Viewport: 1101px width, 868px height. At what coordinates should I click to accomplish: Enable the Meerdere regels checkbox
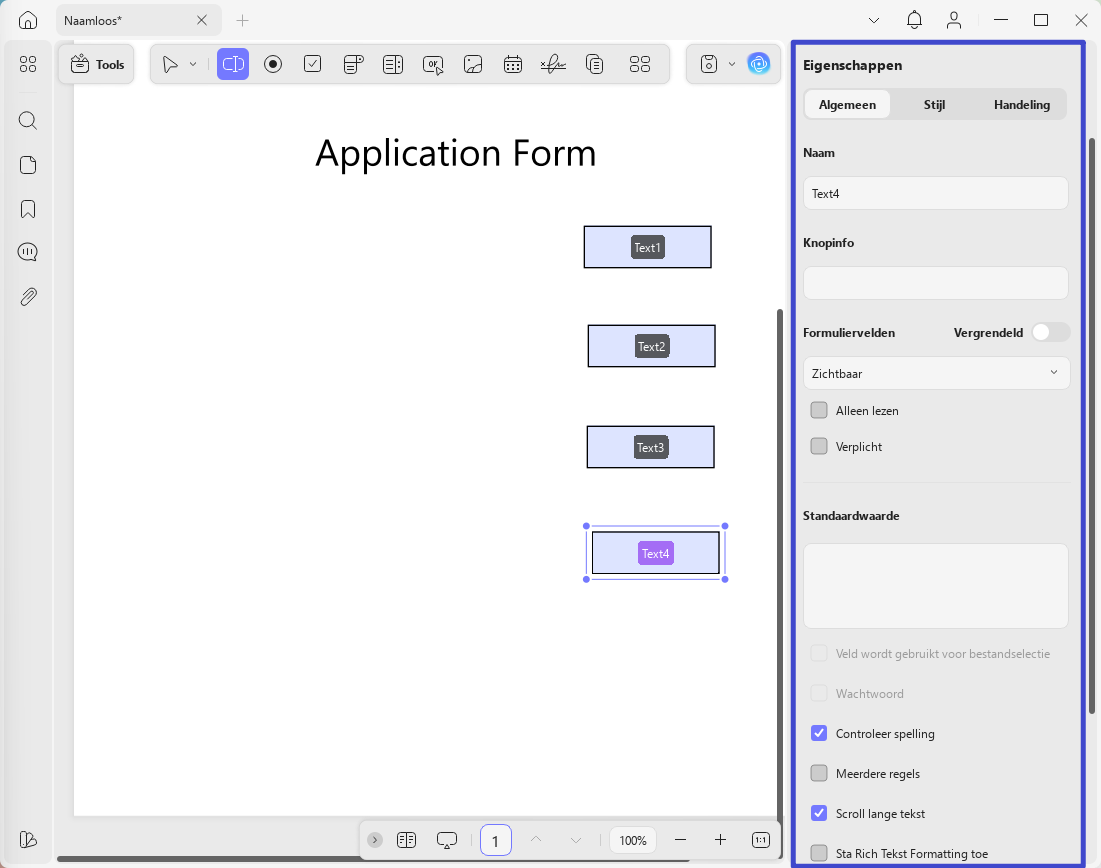(819, 773)
